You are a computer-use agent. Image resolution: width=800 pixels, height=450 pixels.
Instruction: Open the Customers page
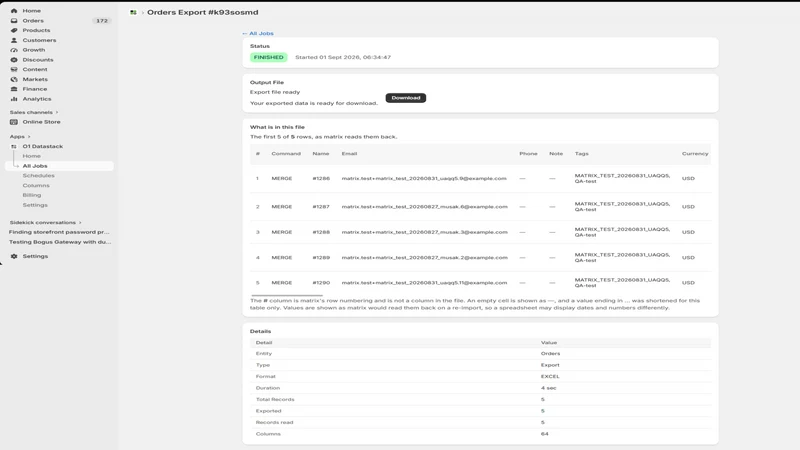(39, 40)
